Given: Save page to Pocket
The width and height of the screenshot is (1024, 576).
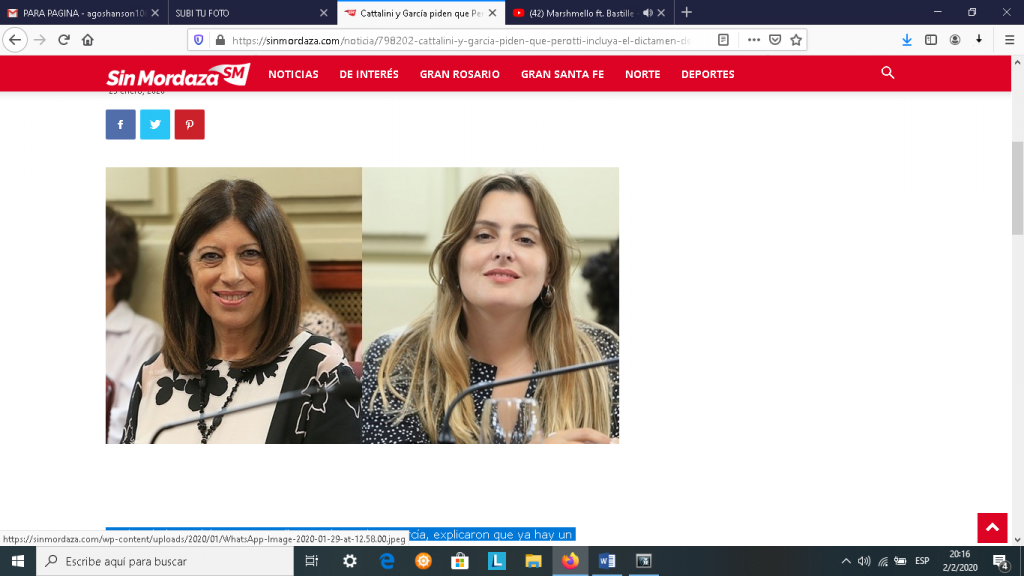Looking at the screenshot, I should coord(775,40).
